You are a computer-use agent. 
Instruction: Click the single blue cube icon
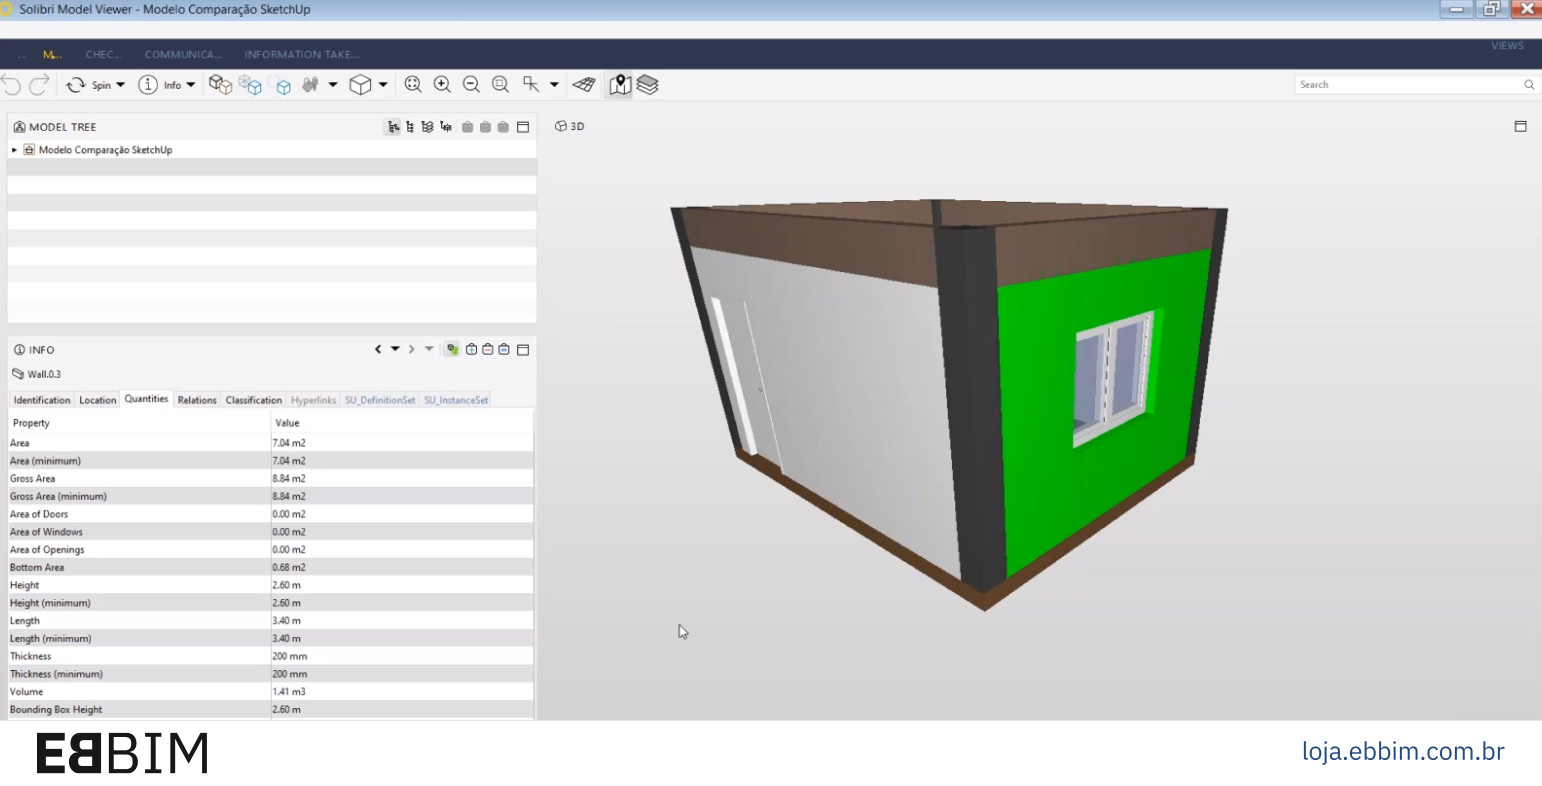[283, 86]
